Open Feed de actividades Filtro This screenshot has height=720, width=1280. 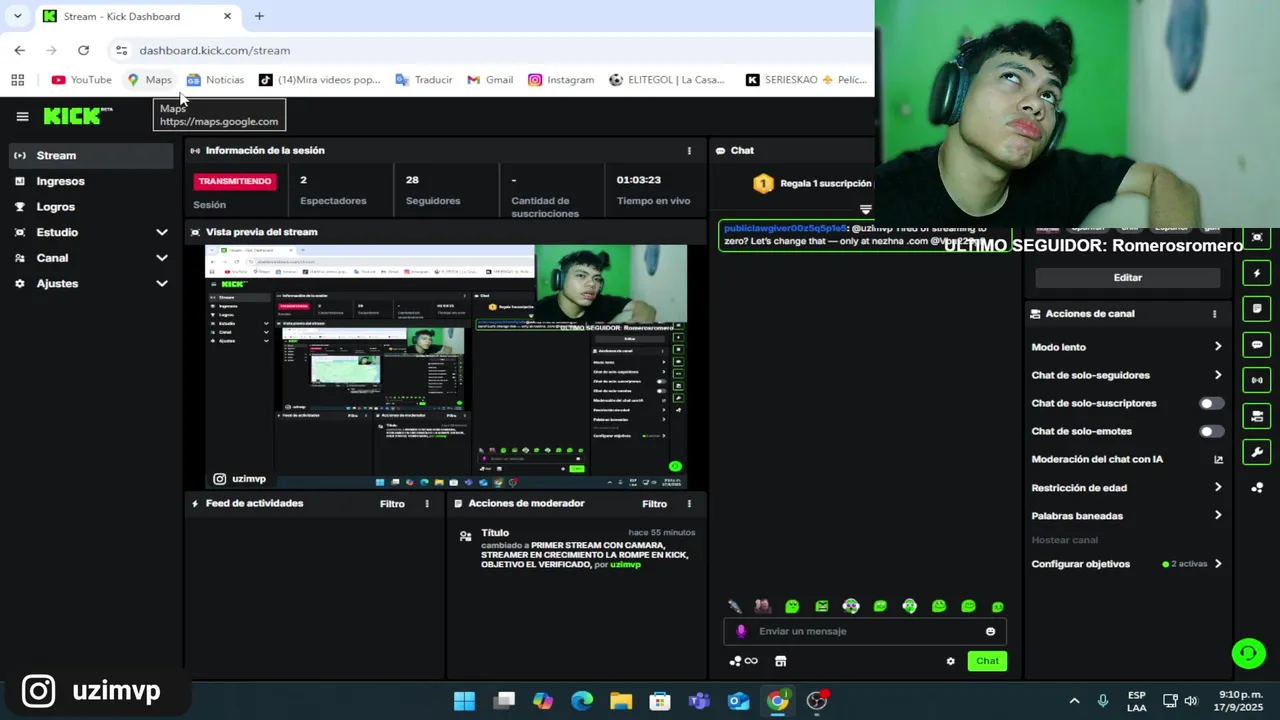[x=392, y=504]
